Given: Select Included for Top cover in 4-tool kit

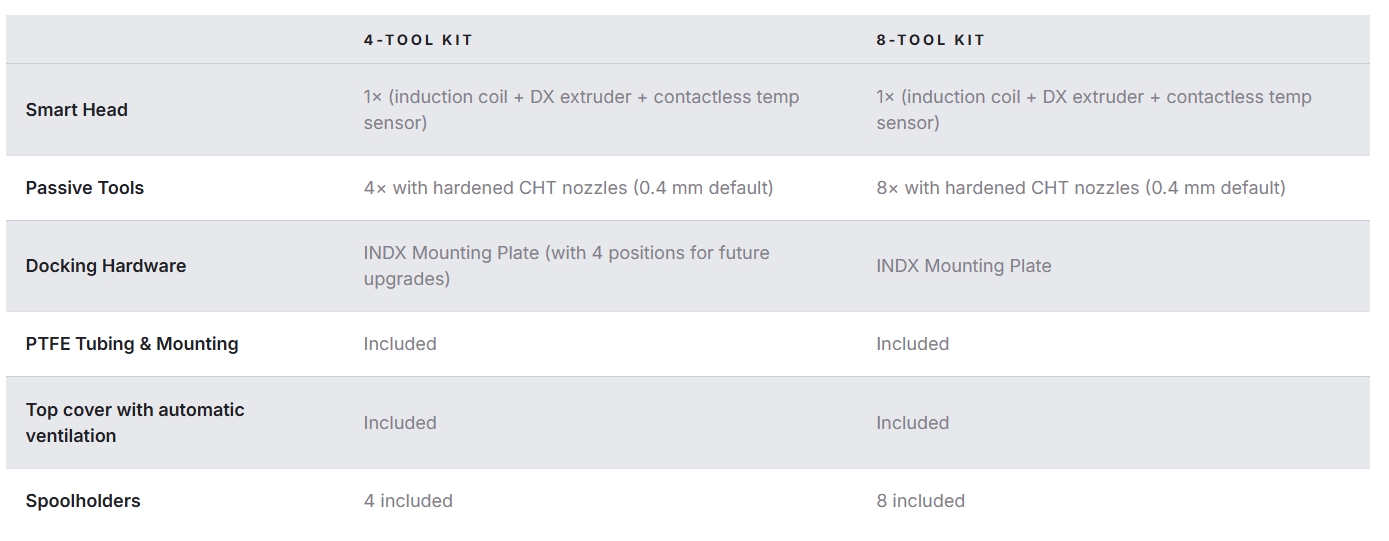Looking at the screenshot, I should tap(400, 423).
